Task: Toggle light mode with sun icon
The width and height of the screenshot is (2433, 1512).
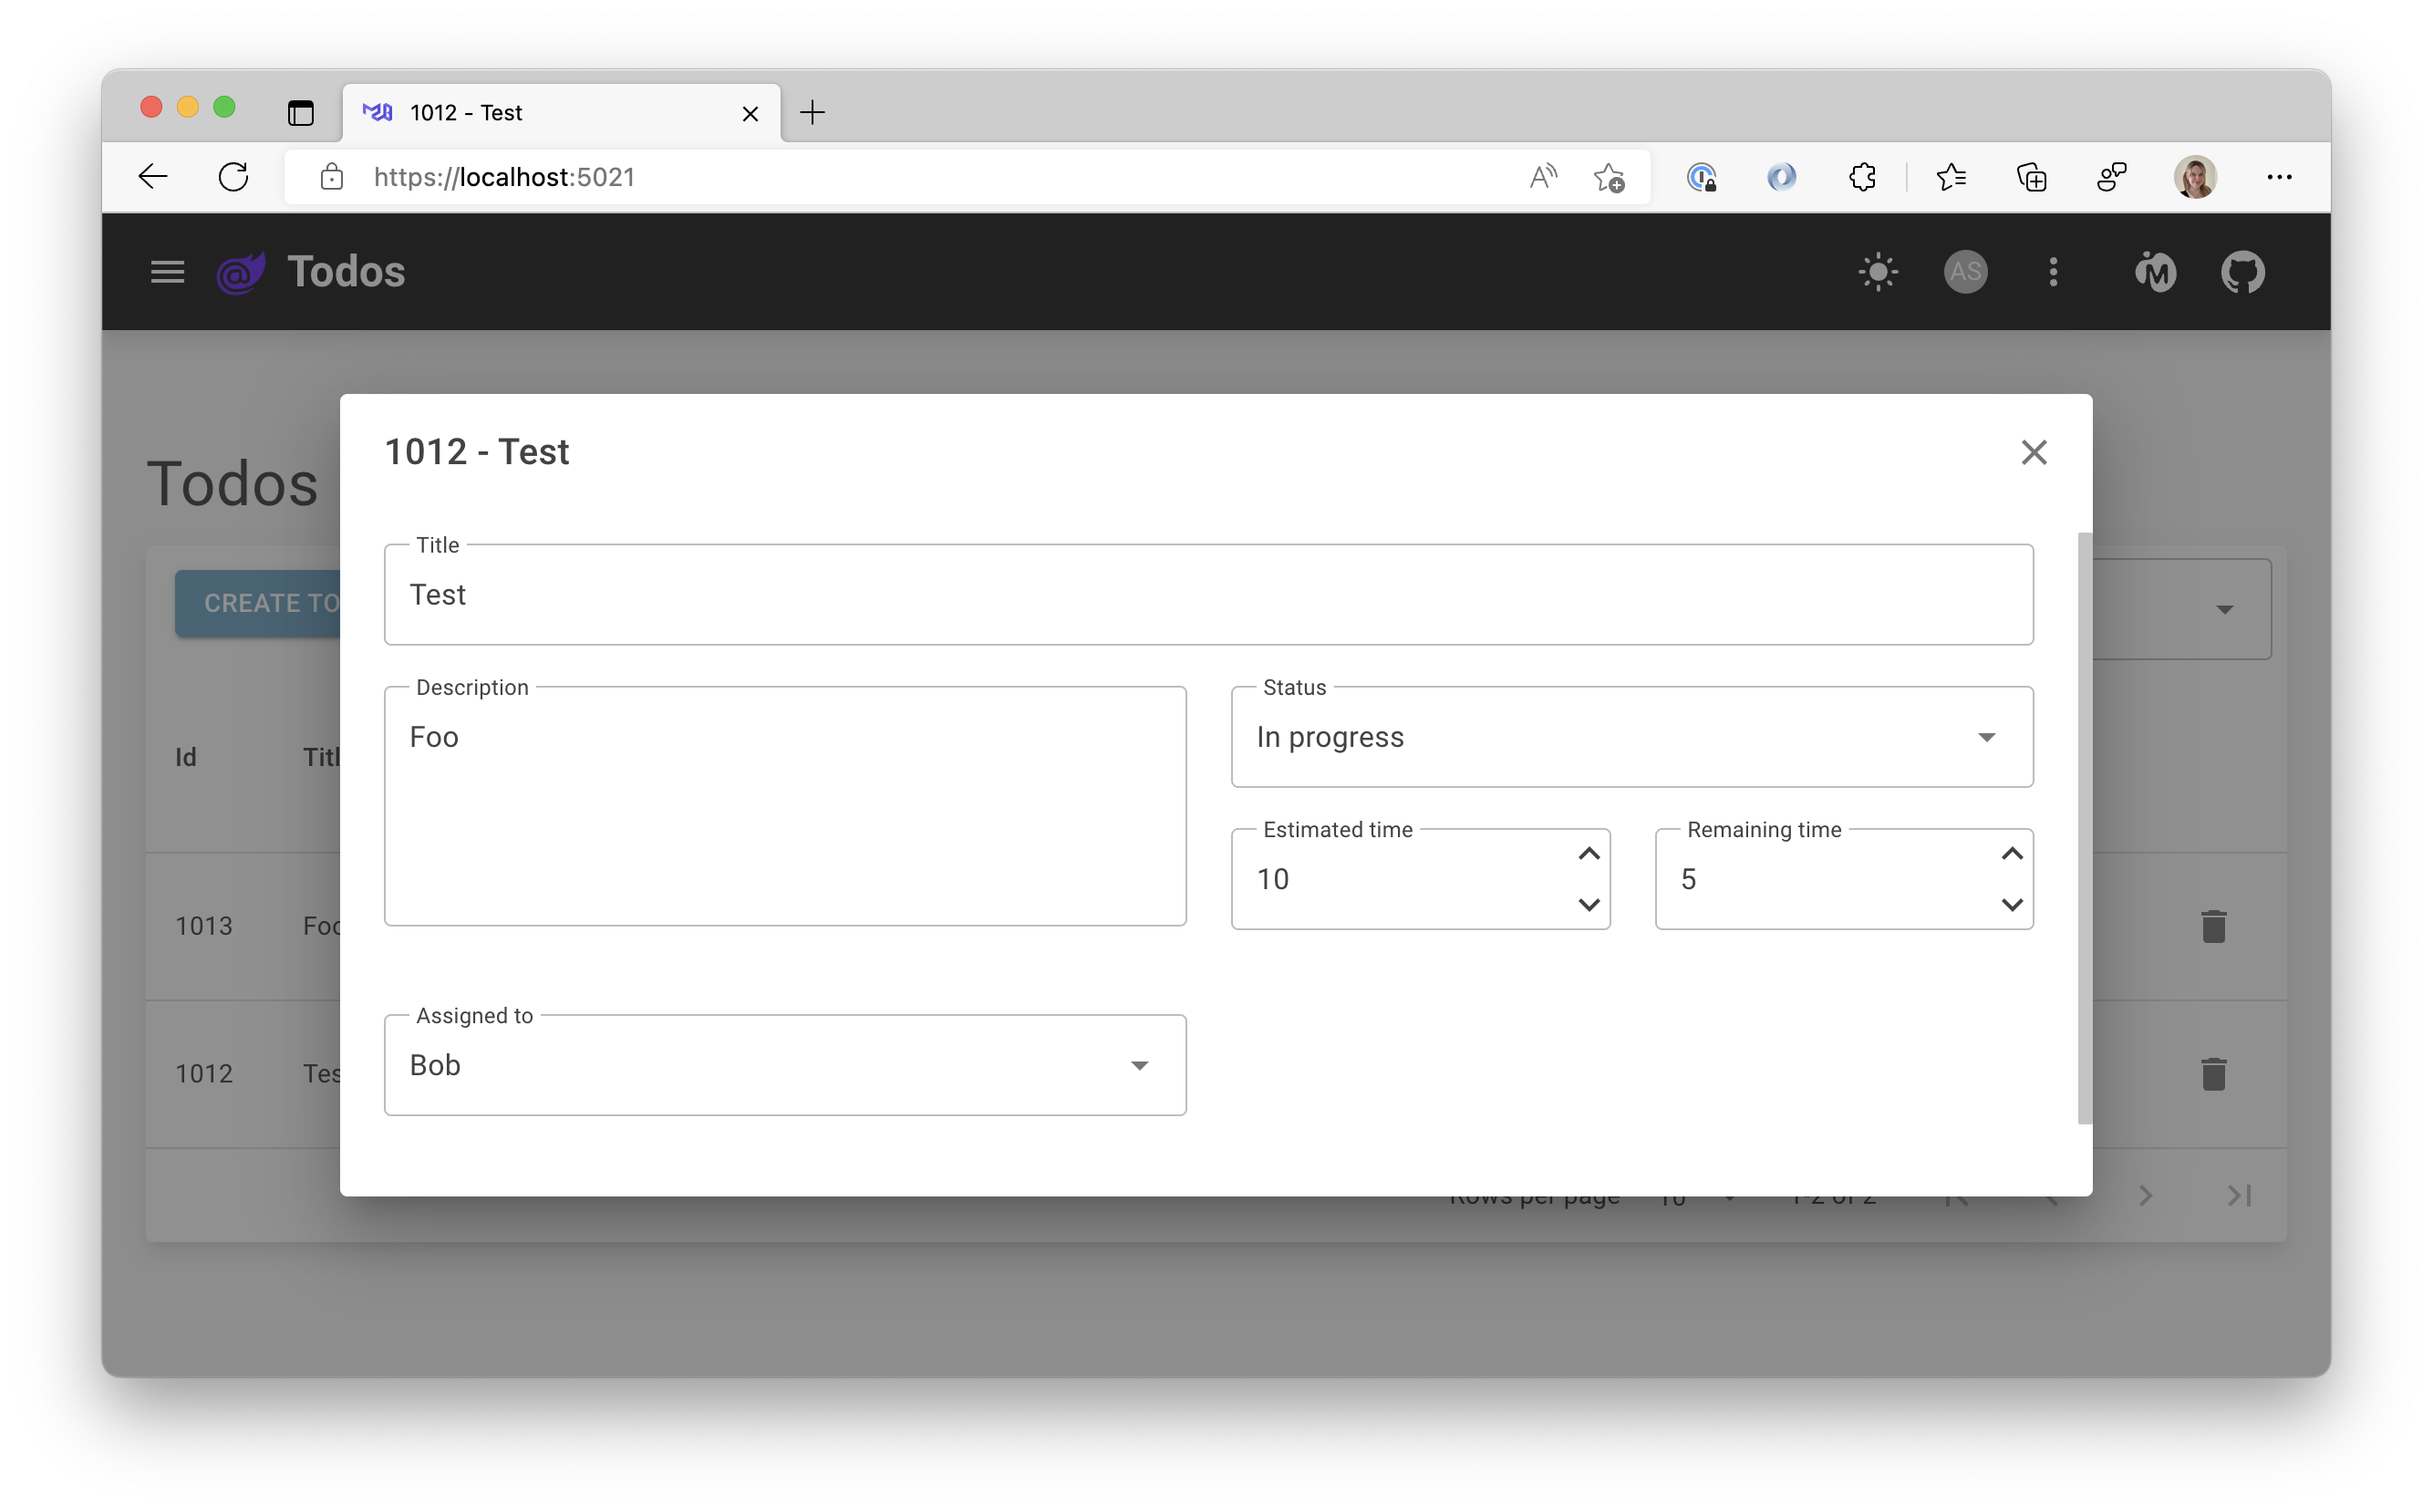Action: click(1877, 272)
